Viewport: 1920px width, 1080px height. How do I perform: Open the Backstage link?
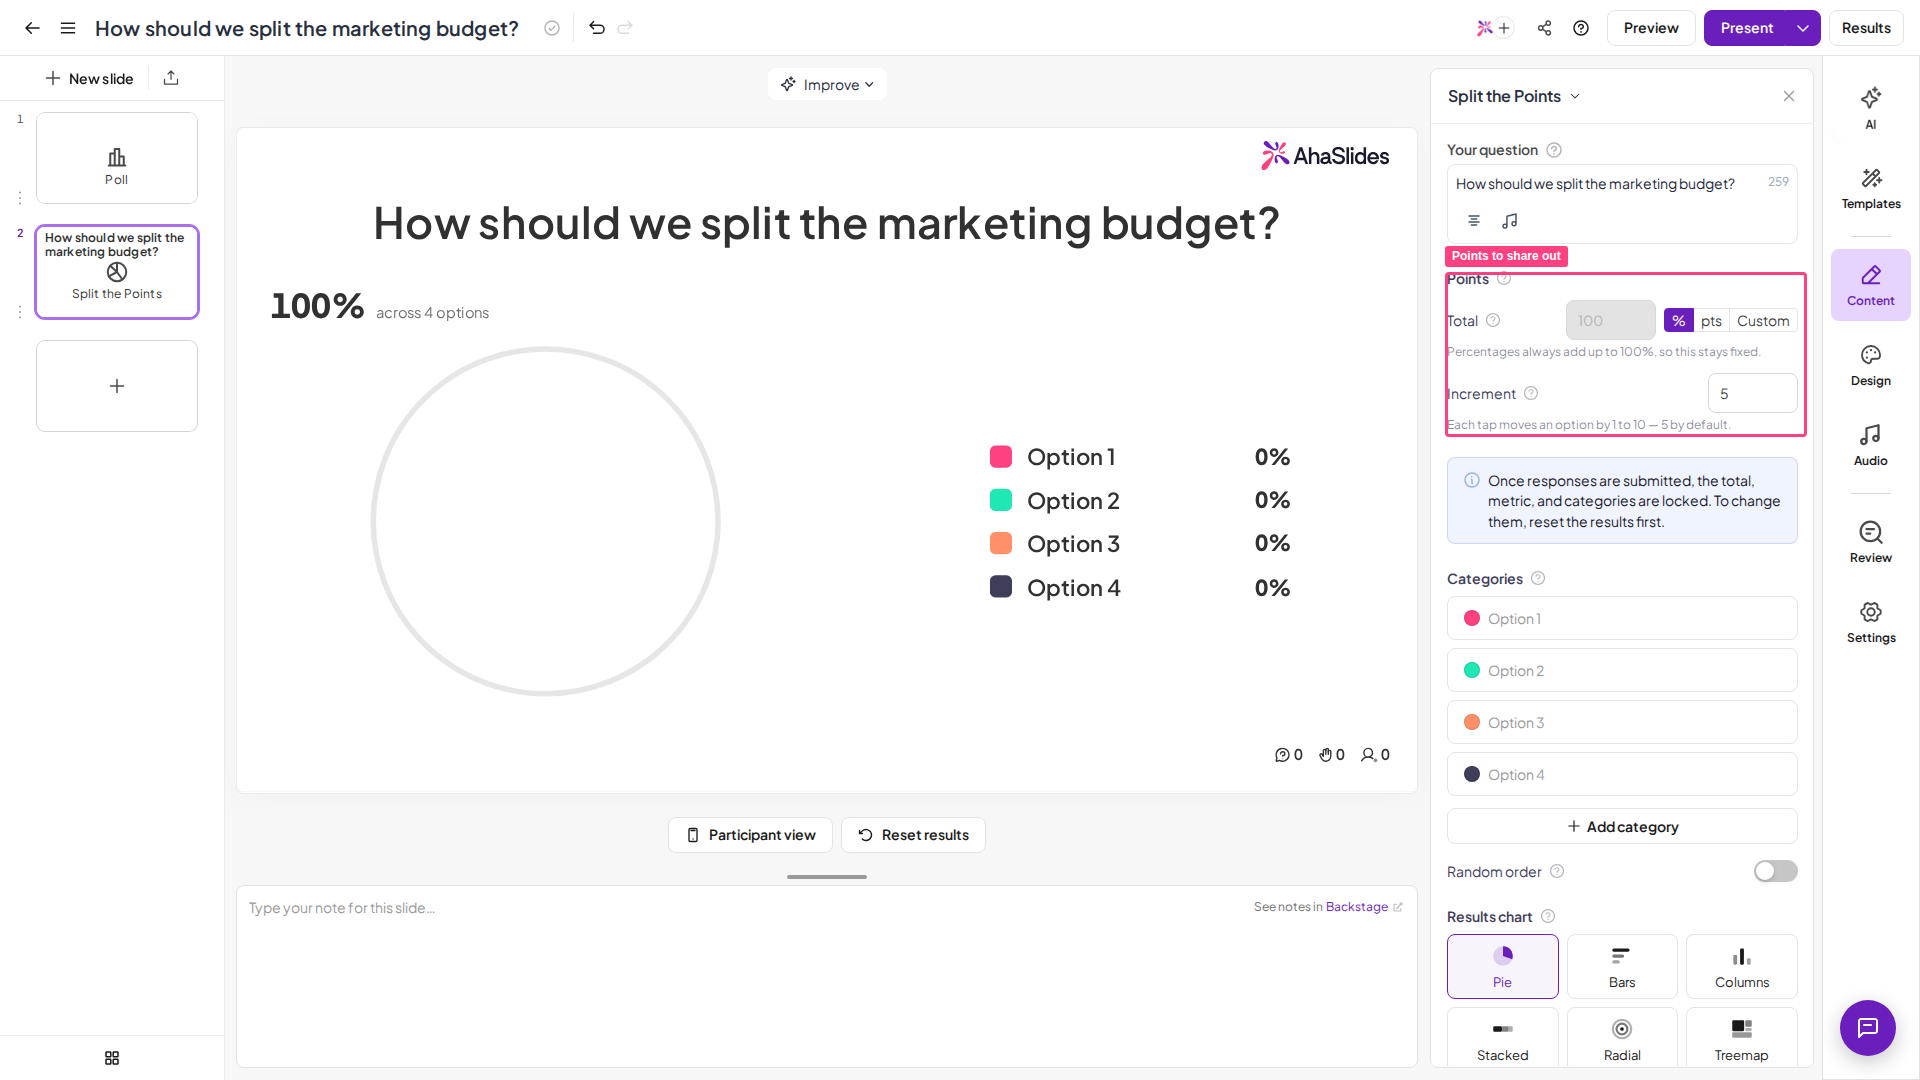click(x=1363, y=907)
